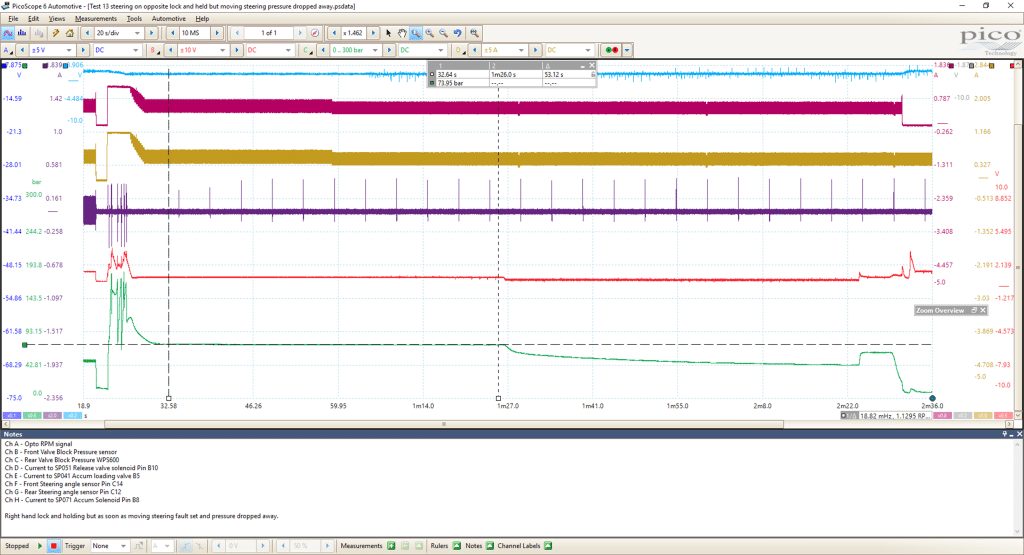
Task: Click the red stop capture button
Action: coord(54,546)
